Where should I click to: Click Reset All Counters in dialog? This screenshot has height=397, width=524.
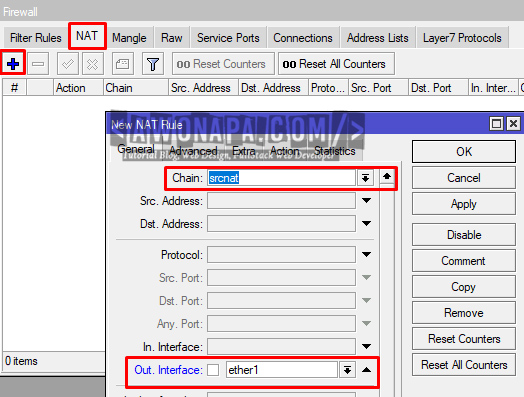[464, 365]
